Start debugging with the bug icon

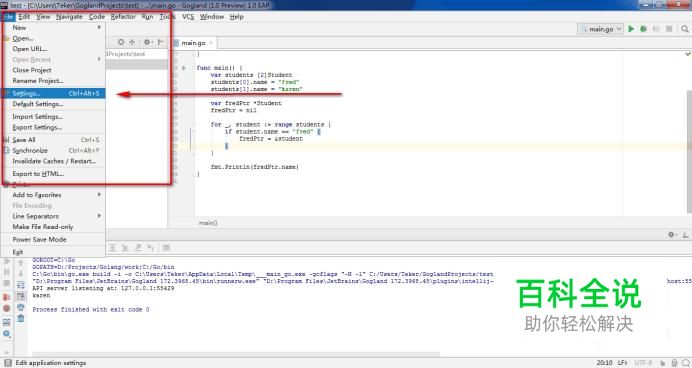[643, 29]
